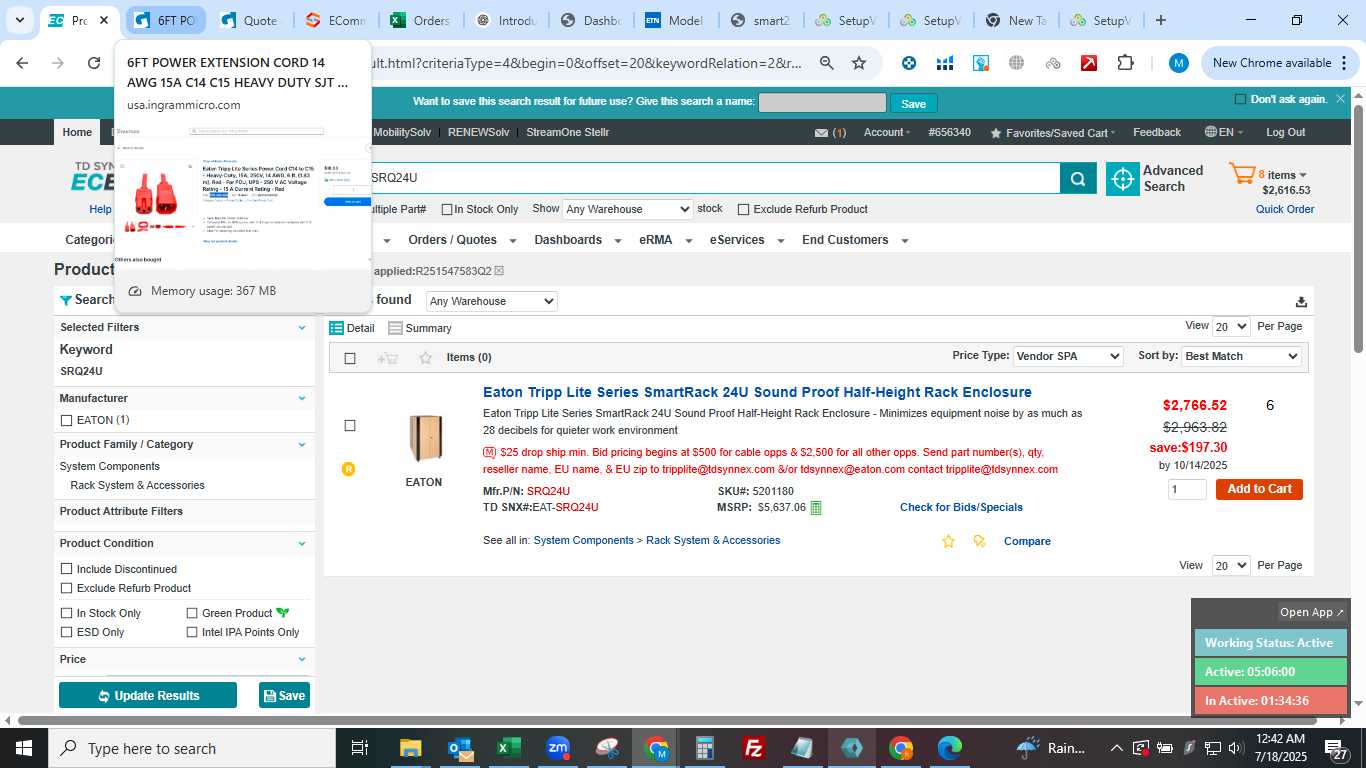Open Excel from the taskbar
This screenshot has width=1366, height=768.
click(x=509, y=748)
